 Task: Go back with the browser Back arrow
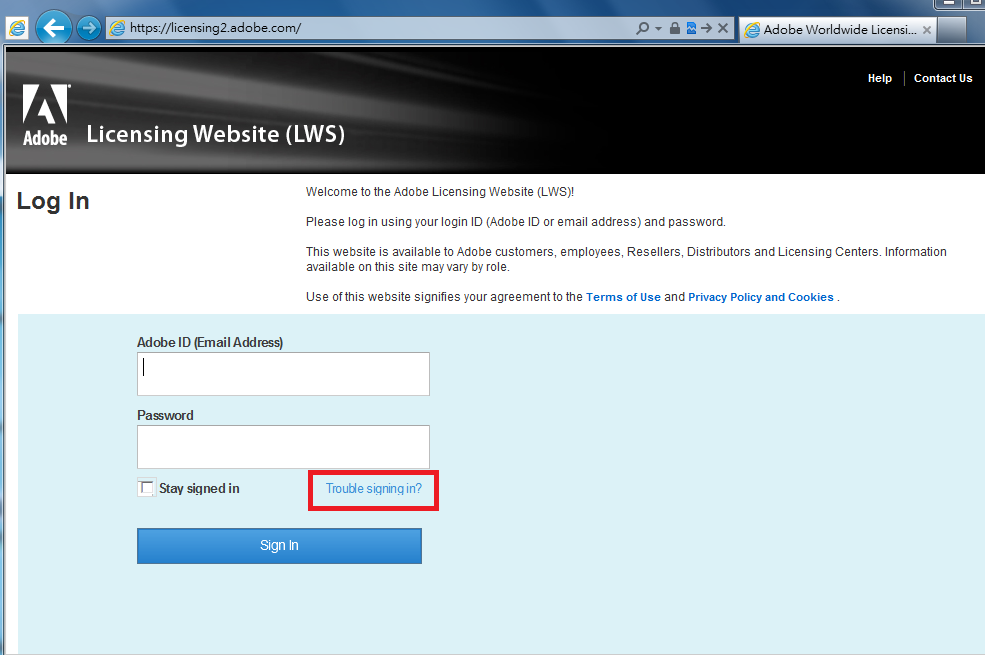pyautogui.click(x=53, y=28)
